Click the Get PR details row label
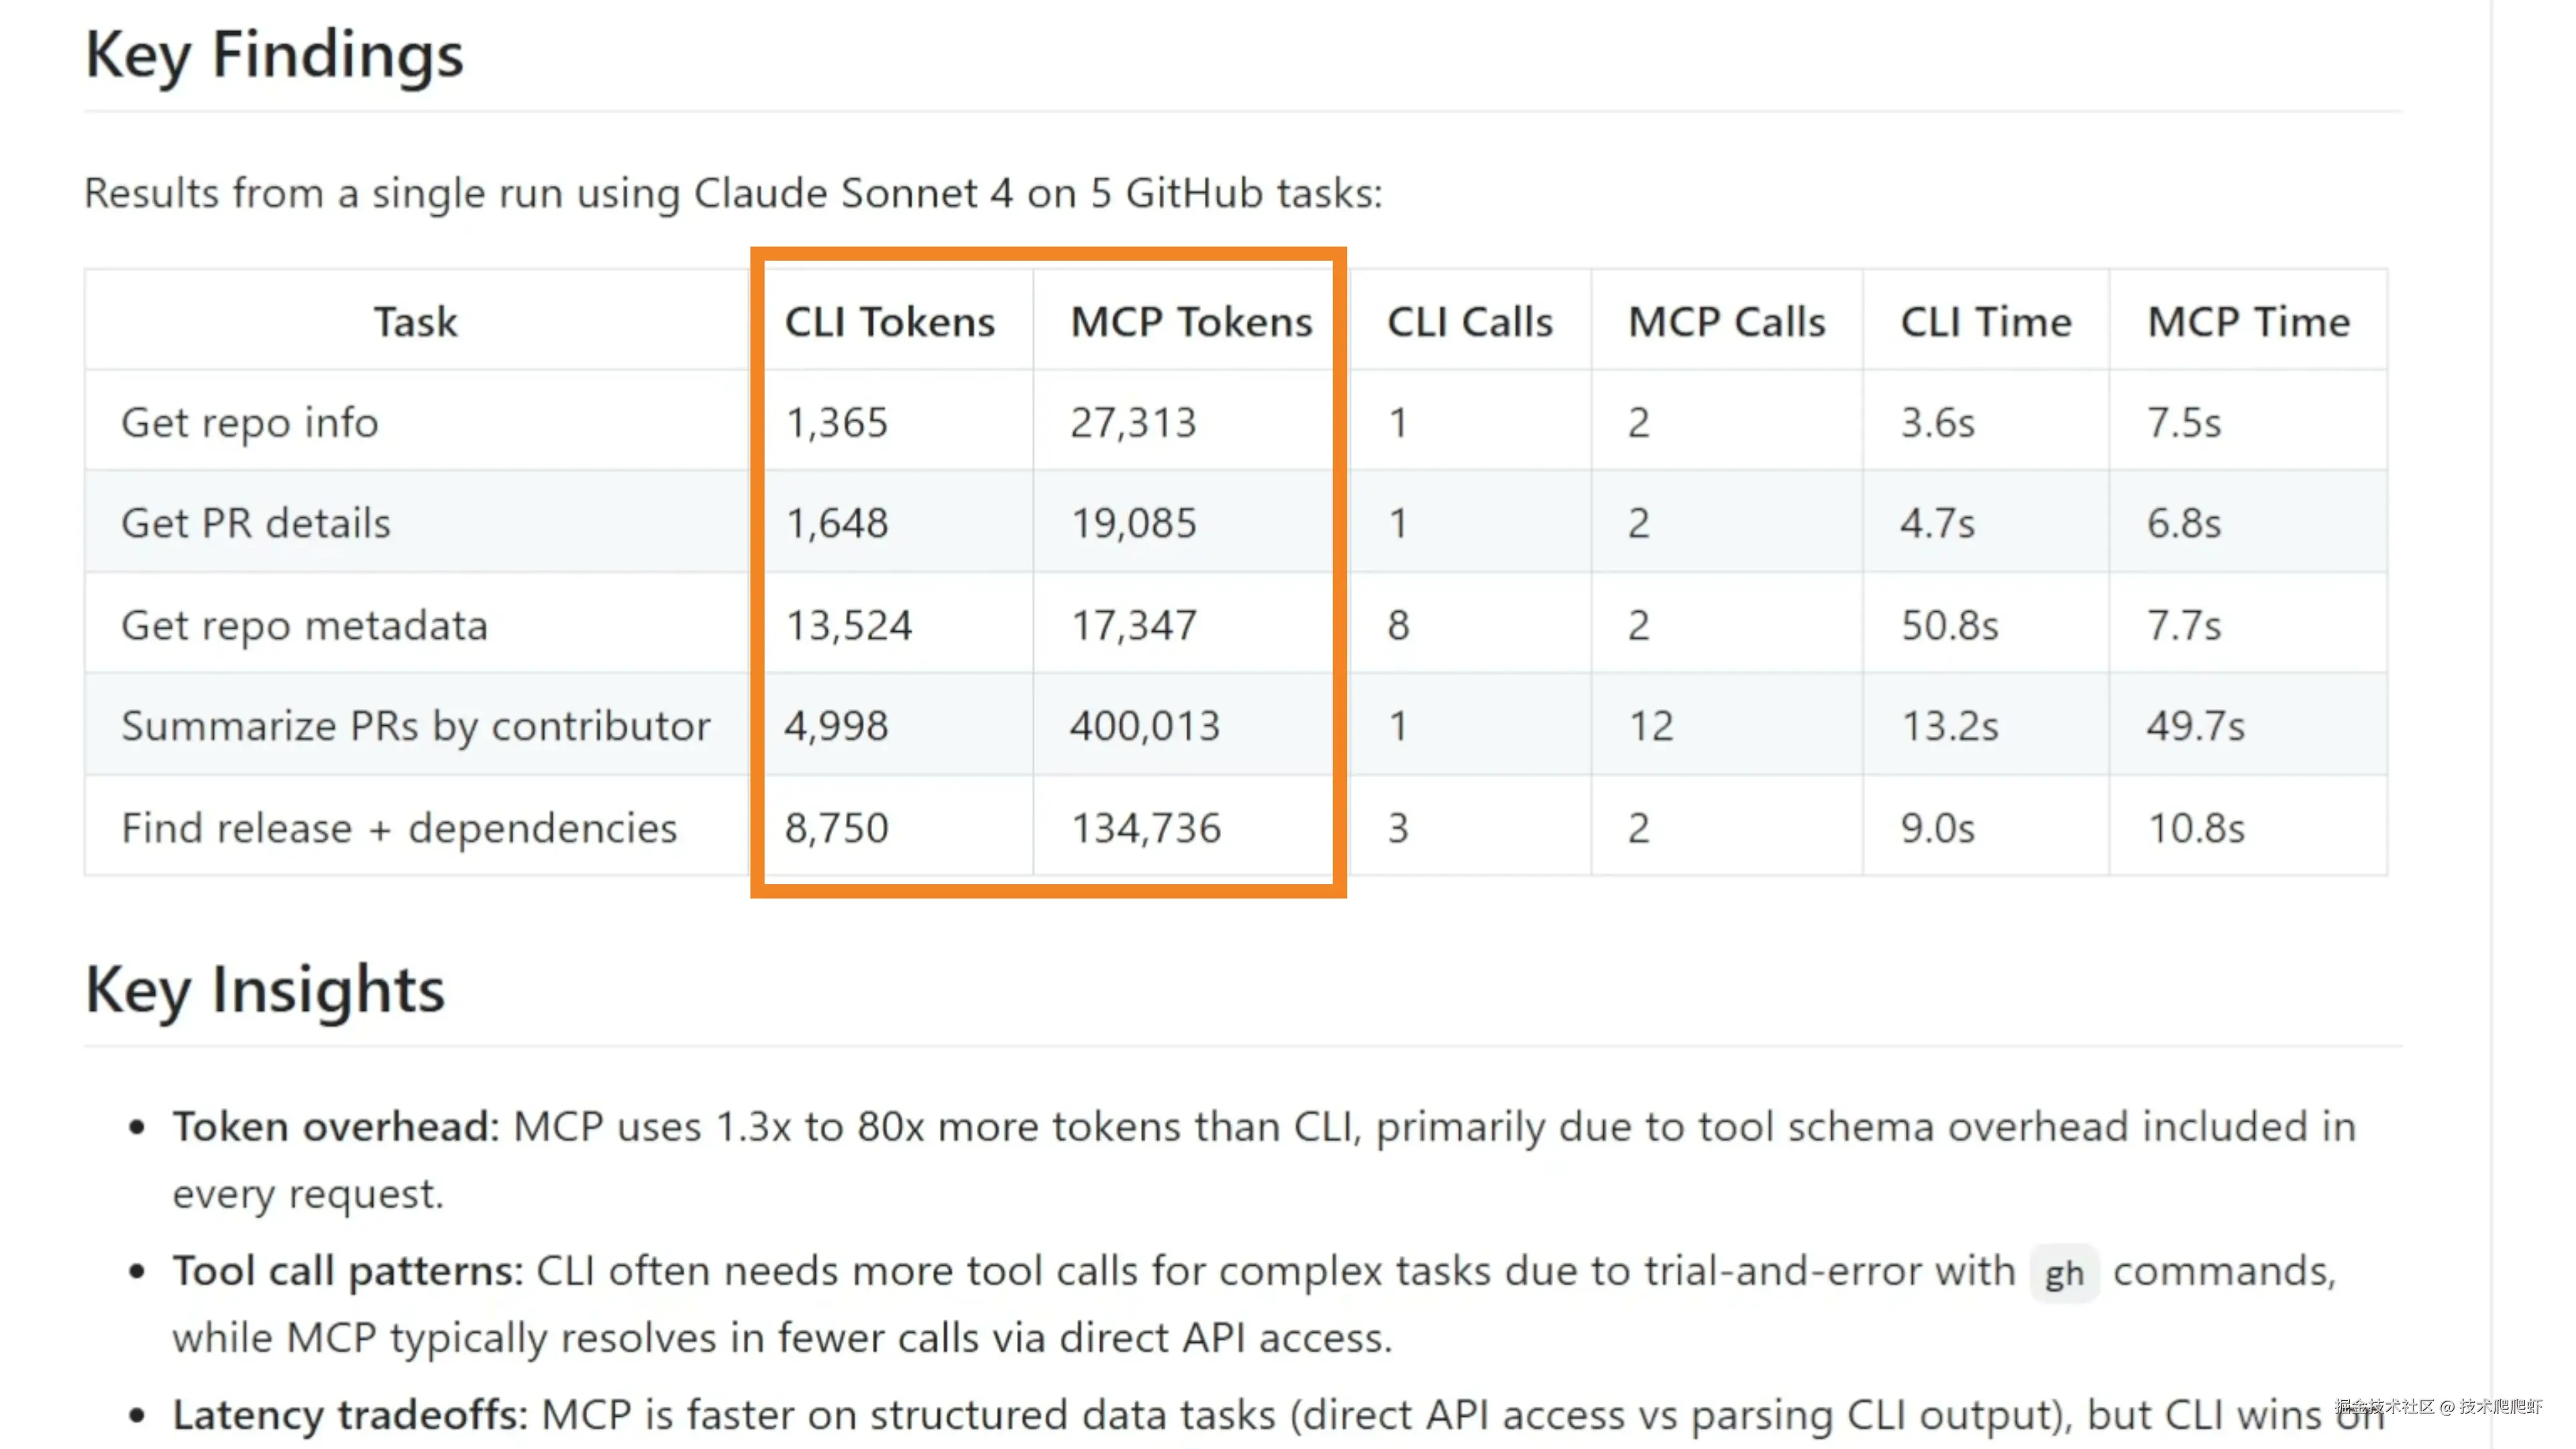Screen dimensions: 2576x1449 point(256,523)
